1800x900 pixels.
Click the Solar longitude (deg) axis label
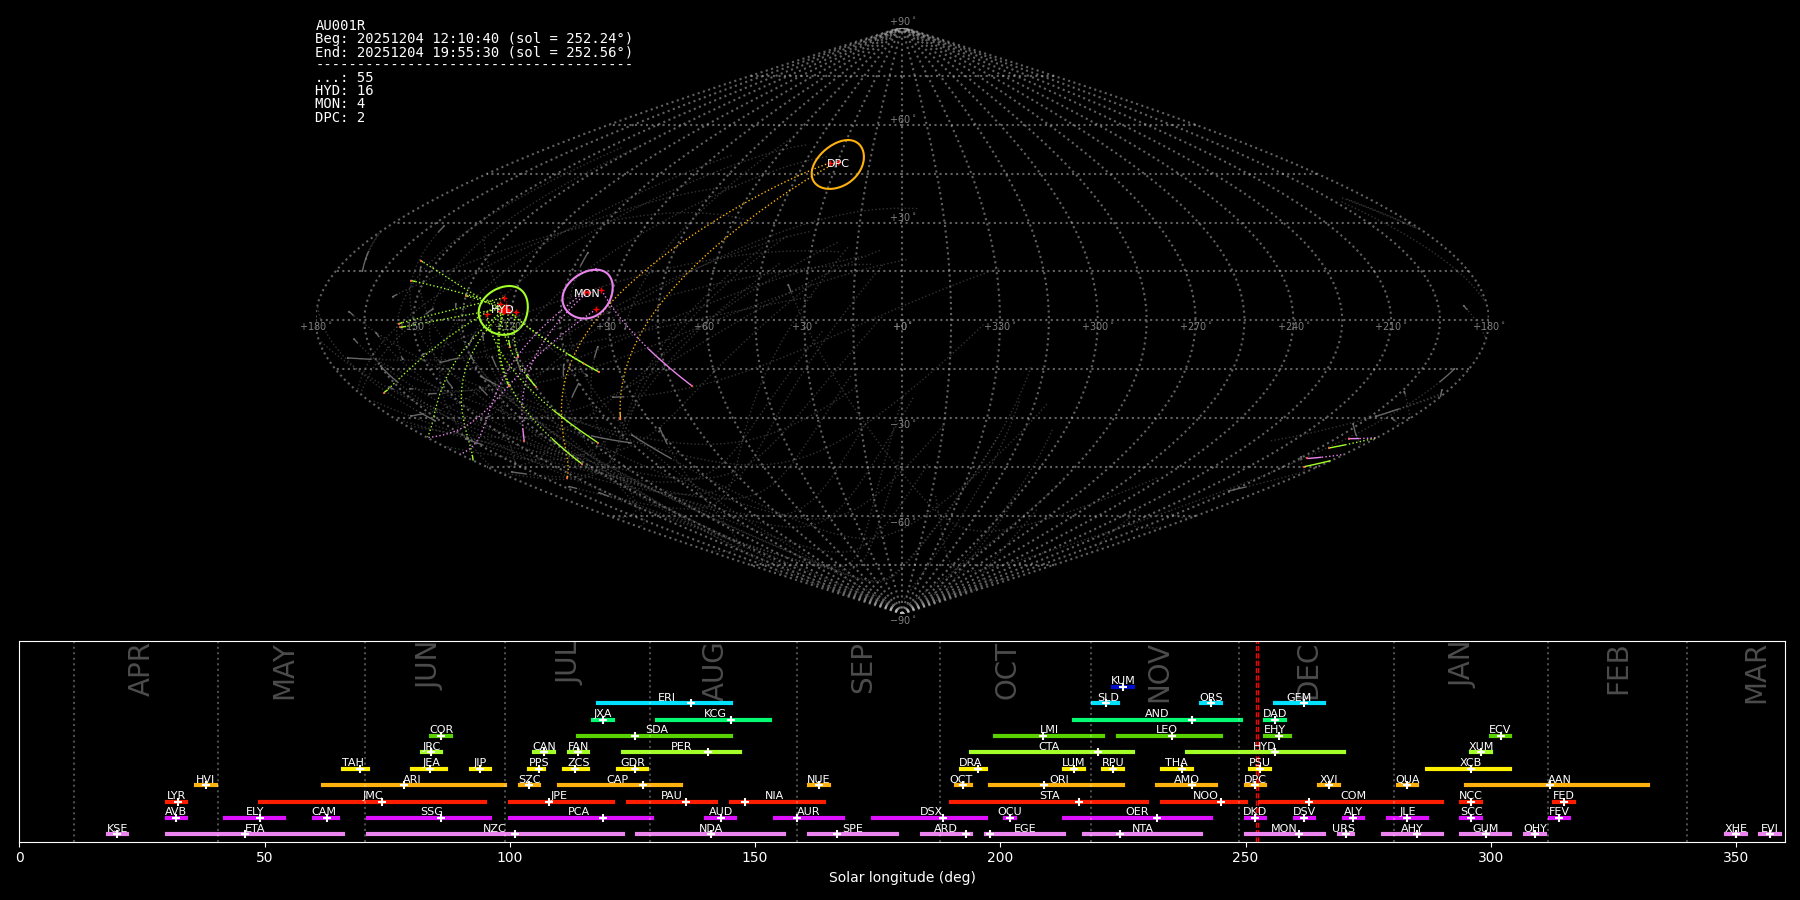click(901, 878)
